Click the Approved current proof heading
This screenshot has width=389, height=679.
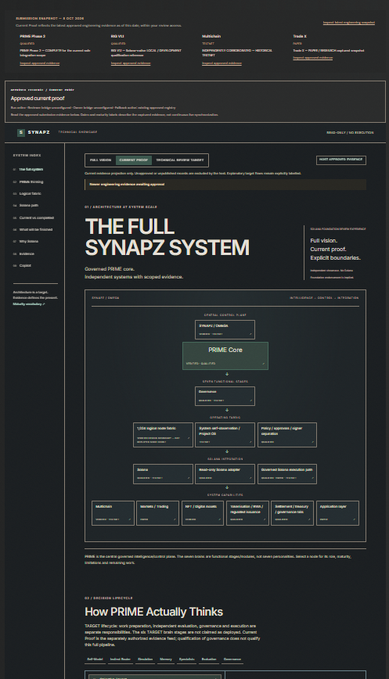click(x=38, y=98)
